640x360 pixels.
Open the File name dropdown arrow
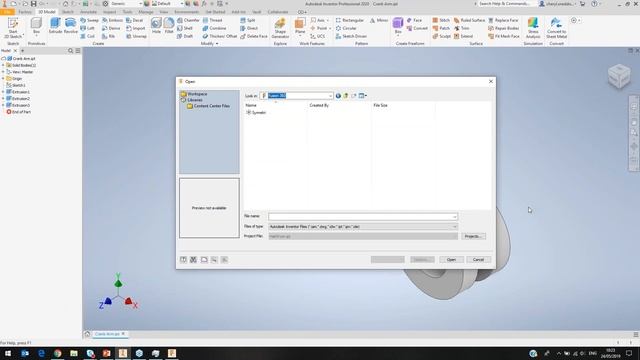point(454,216)
